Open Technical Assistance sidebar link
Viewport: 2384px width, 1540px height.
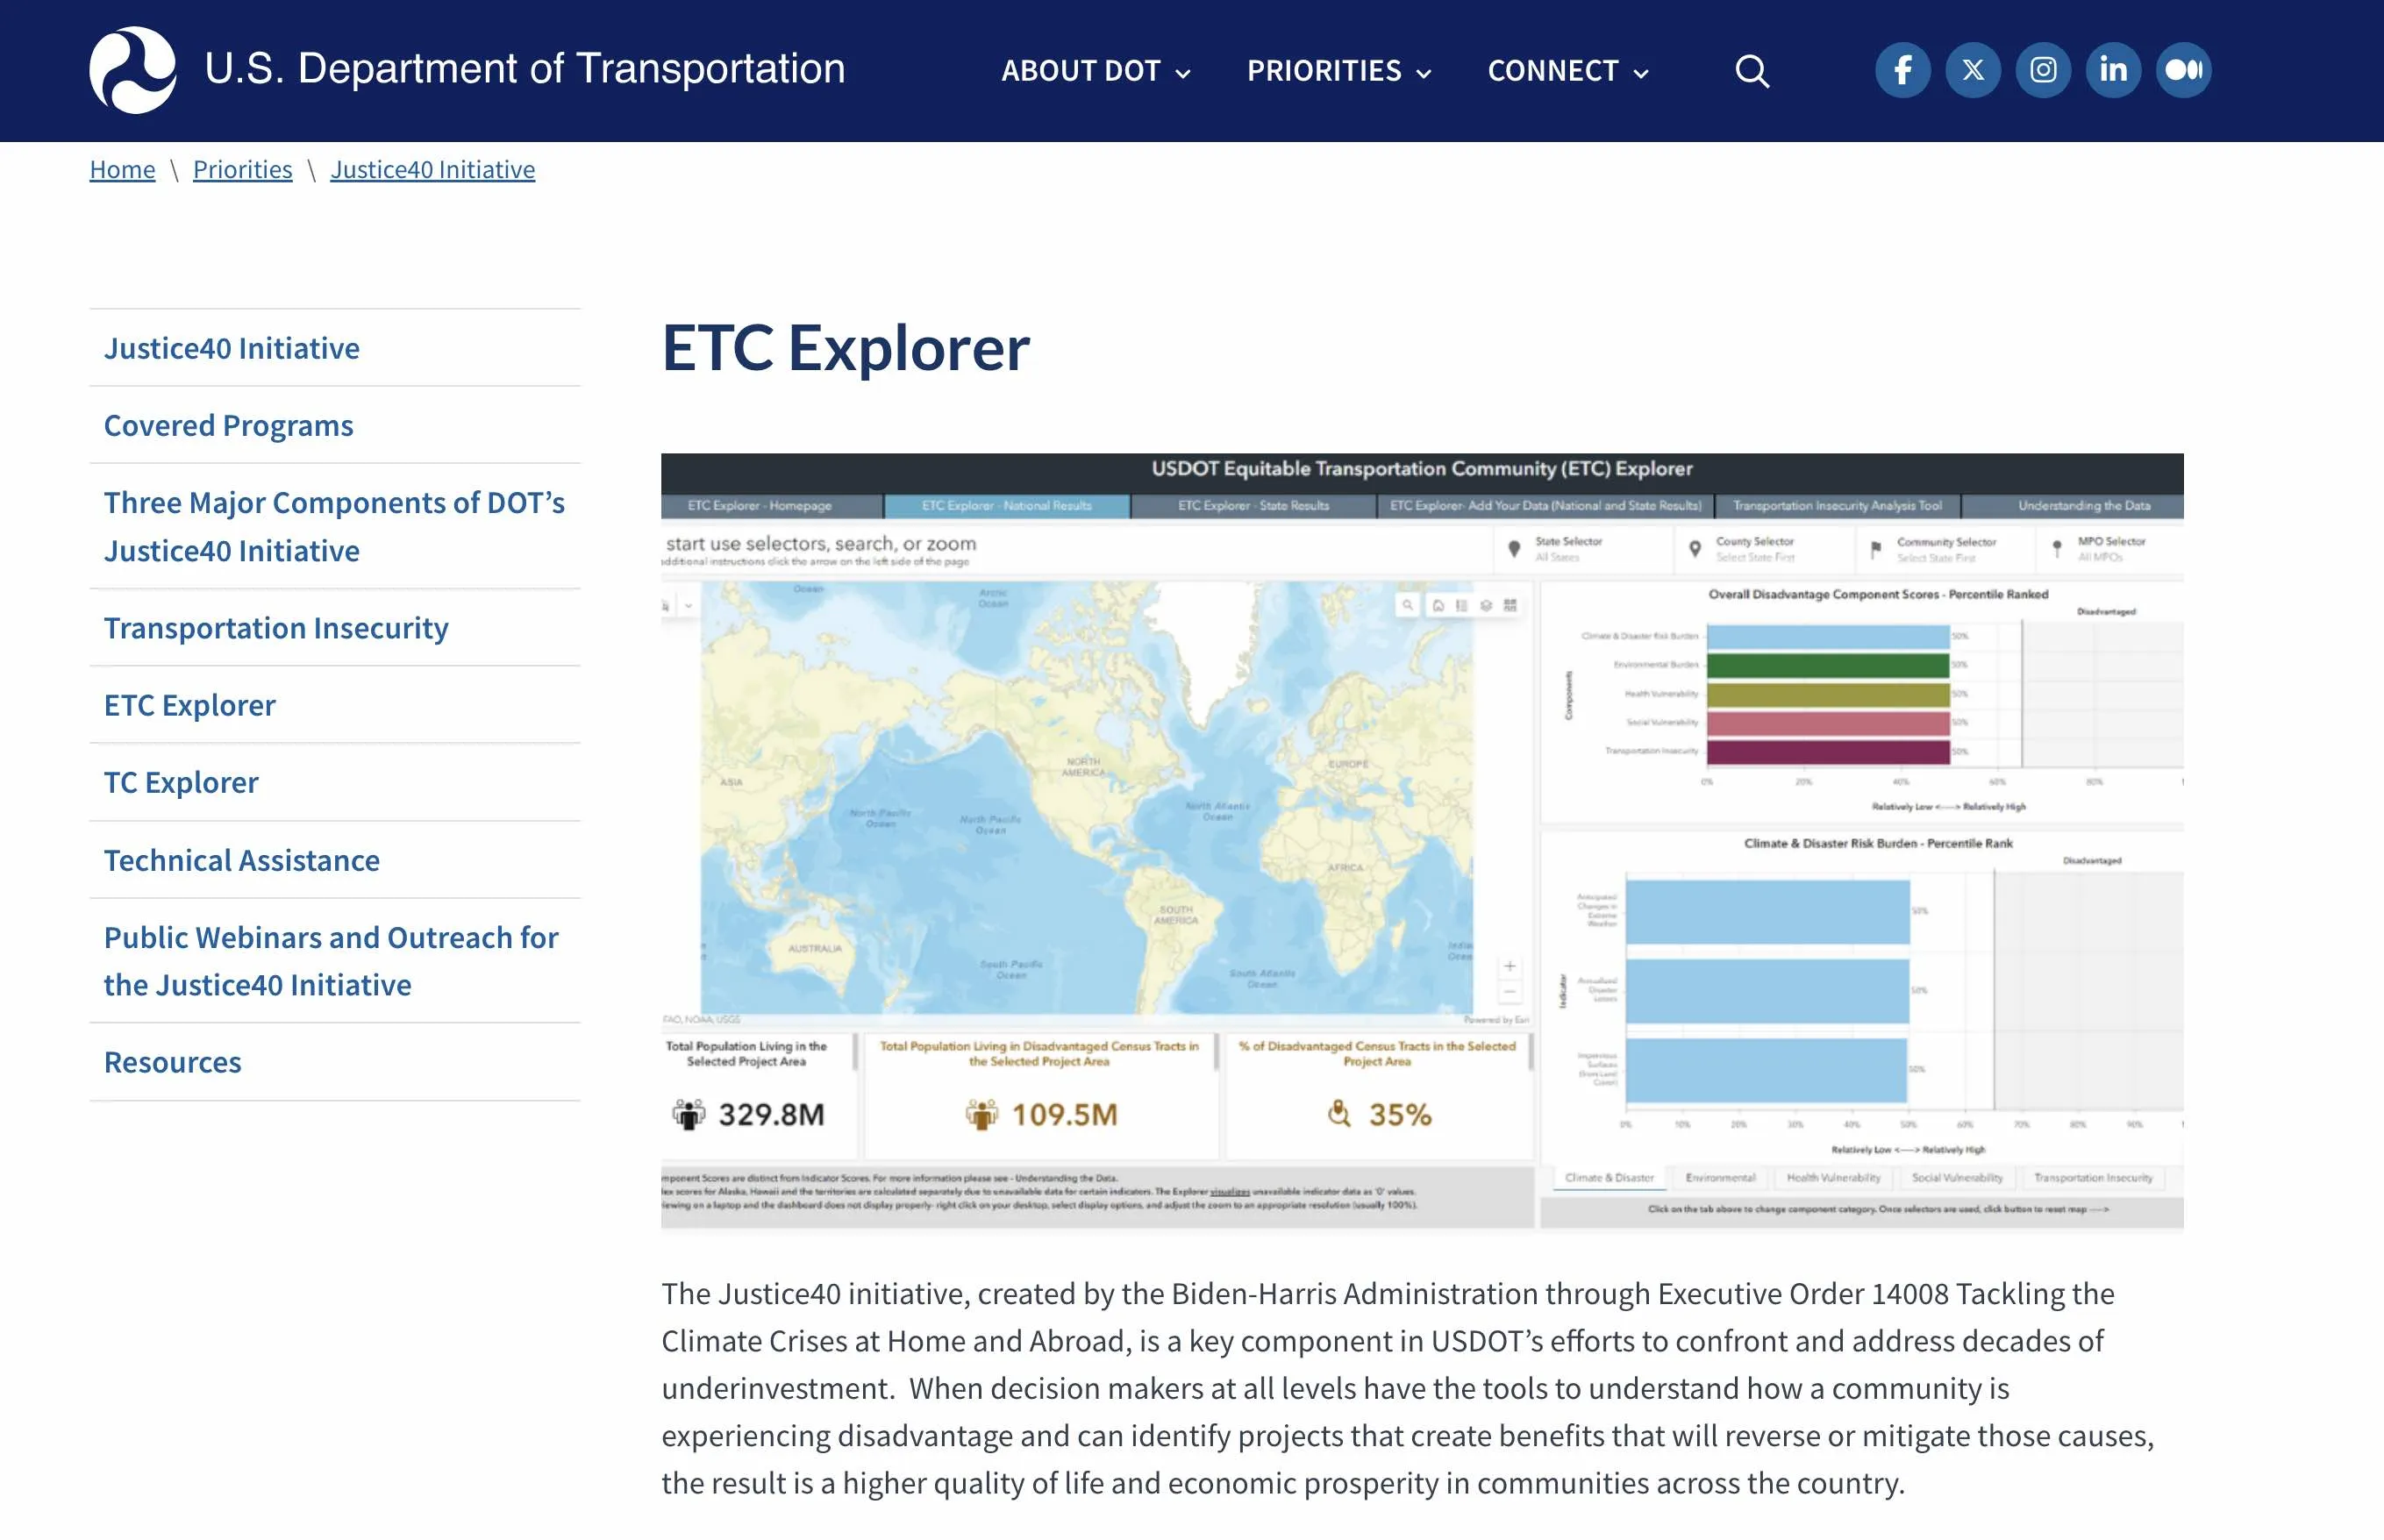click(241, 860)
